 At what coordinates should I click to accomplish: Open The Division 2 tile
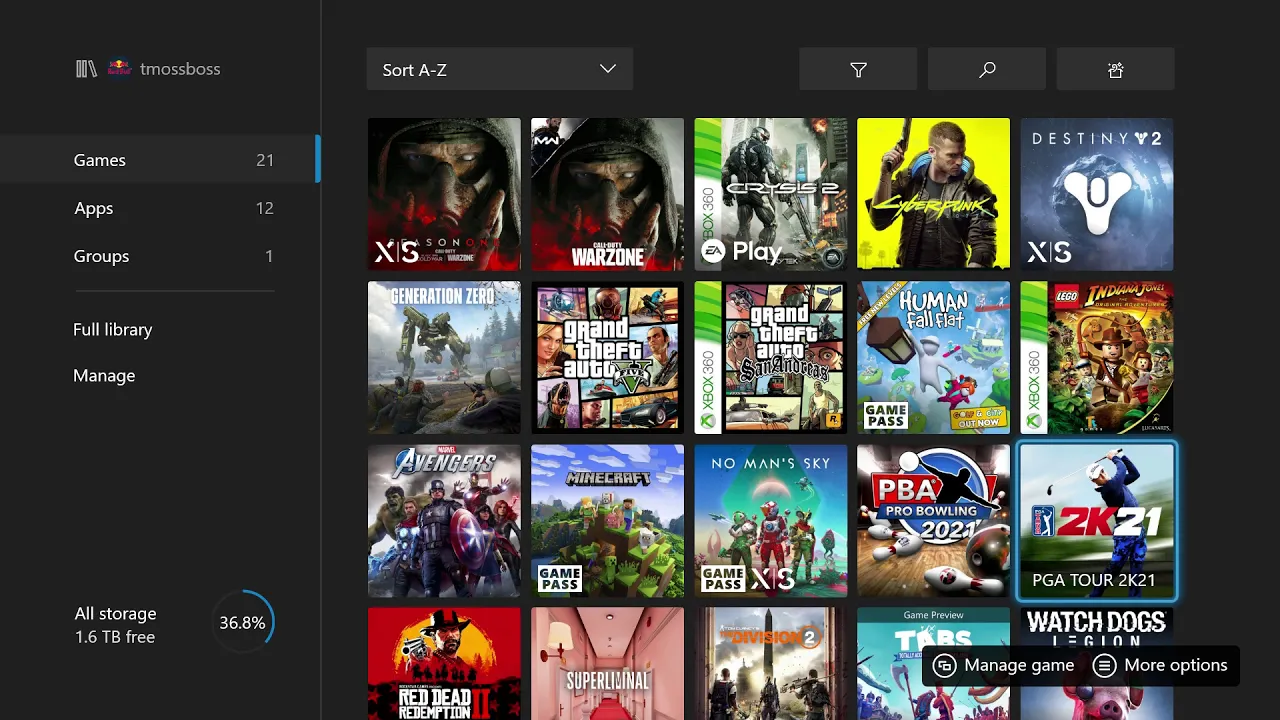(771, 664)
